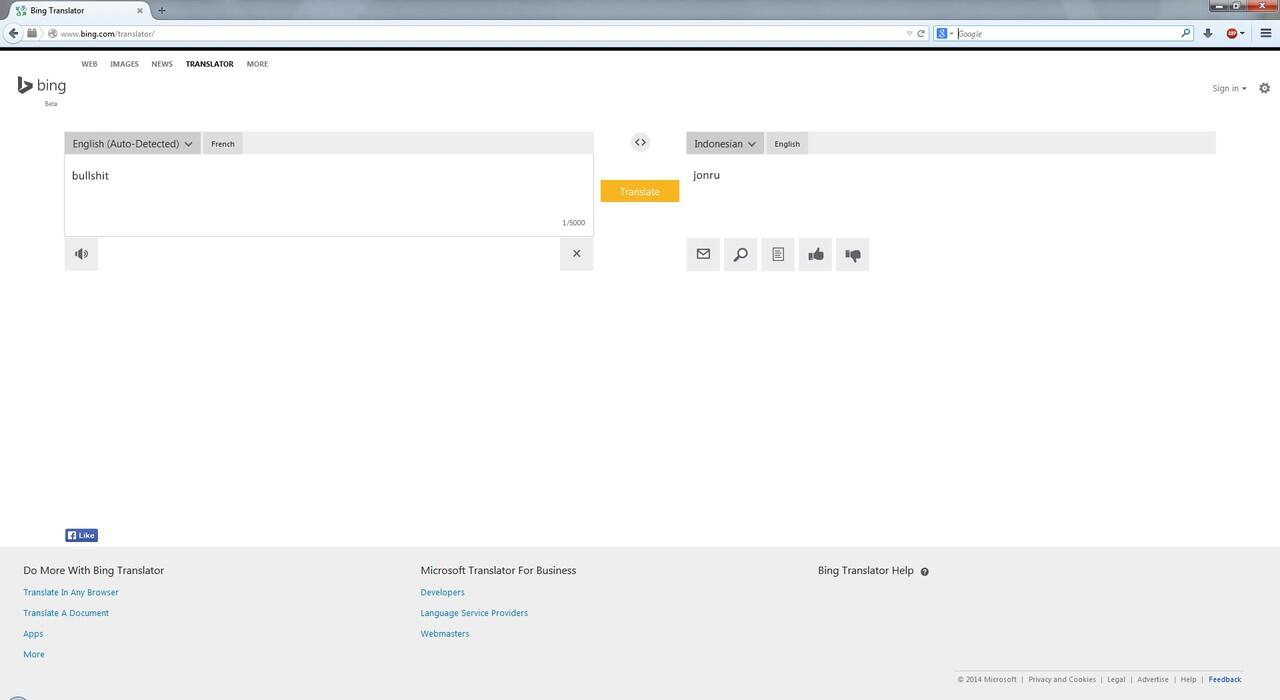
Task: Open the Feedback footer link
Action: click(1225, 680)
